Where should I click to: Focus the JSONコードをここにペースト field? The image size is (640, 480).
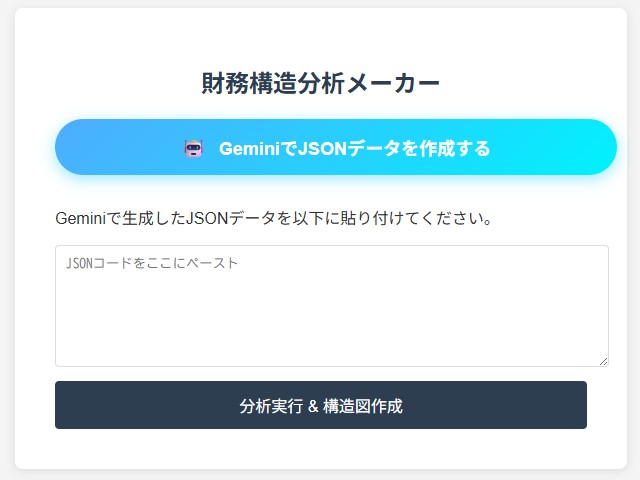[331, 305]
